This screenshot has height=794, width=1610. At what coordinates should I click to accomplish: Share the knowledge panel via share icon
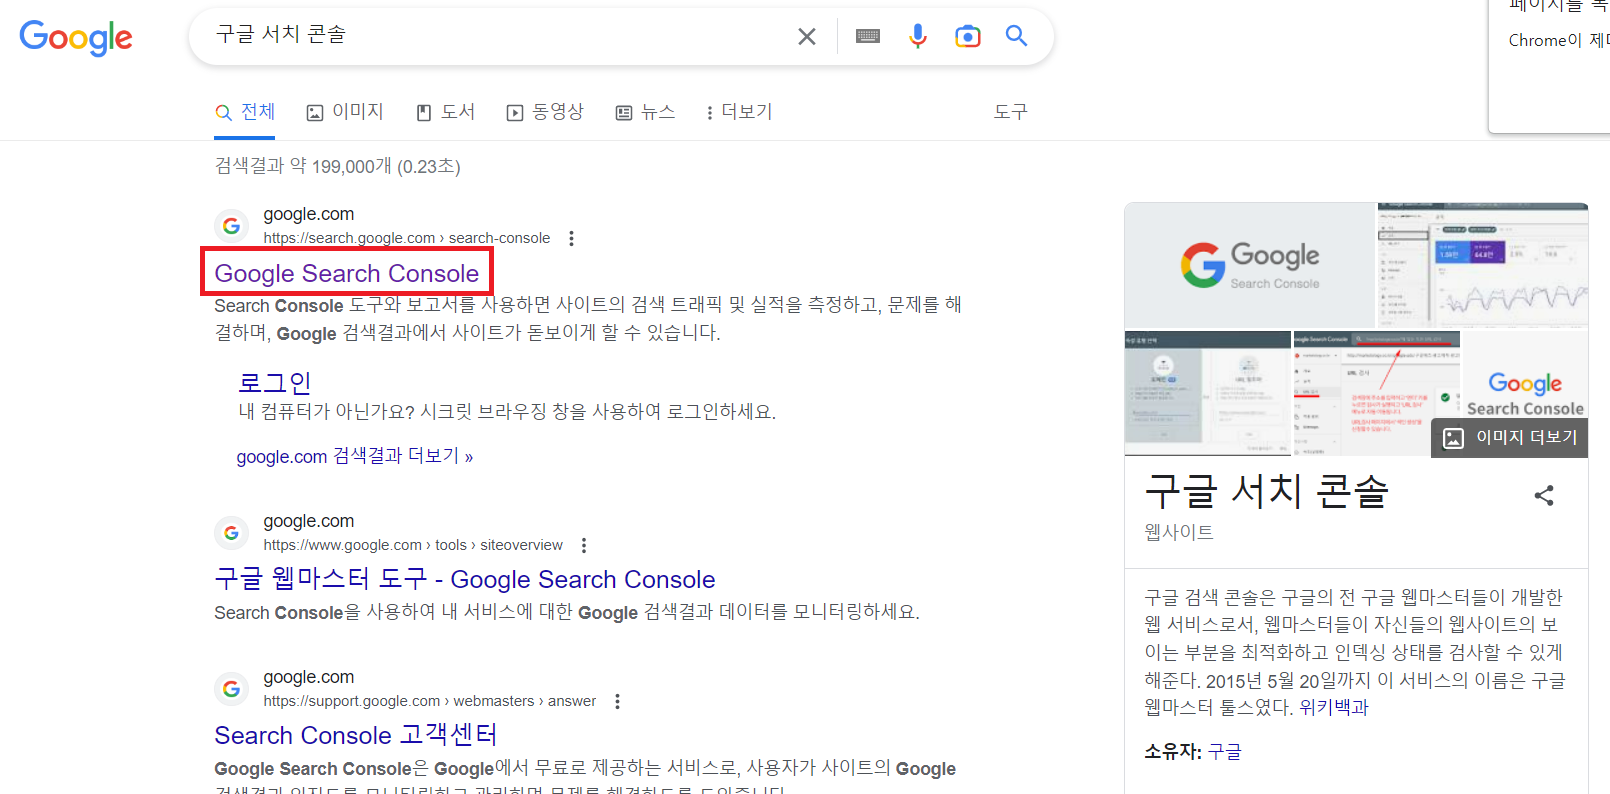click(x=1544, y=495)
